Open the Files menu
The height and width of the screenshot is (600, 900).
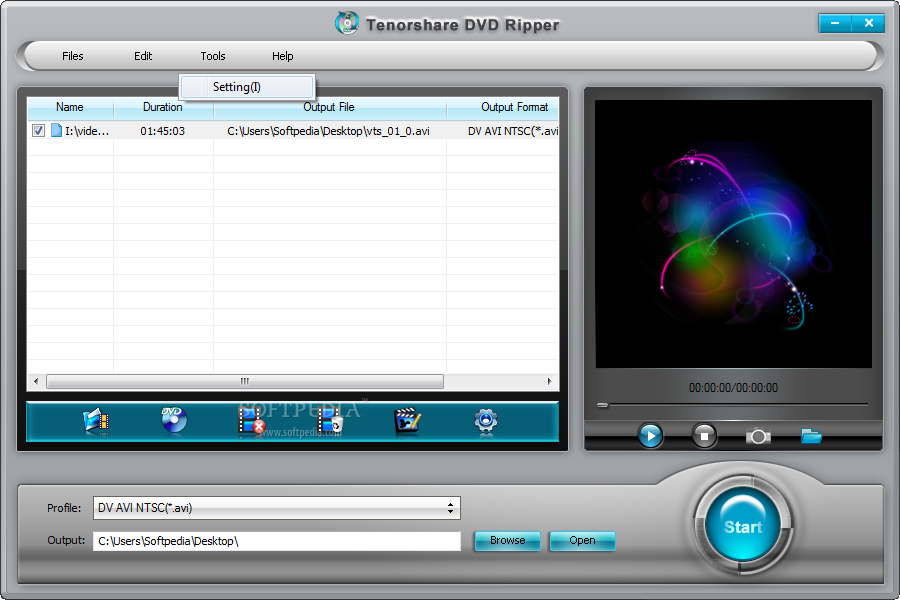pos(73,56)
